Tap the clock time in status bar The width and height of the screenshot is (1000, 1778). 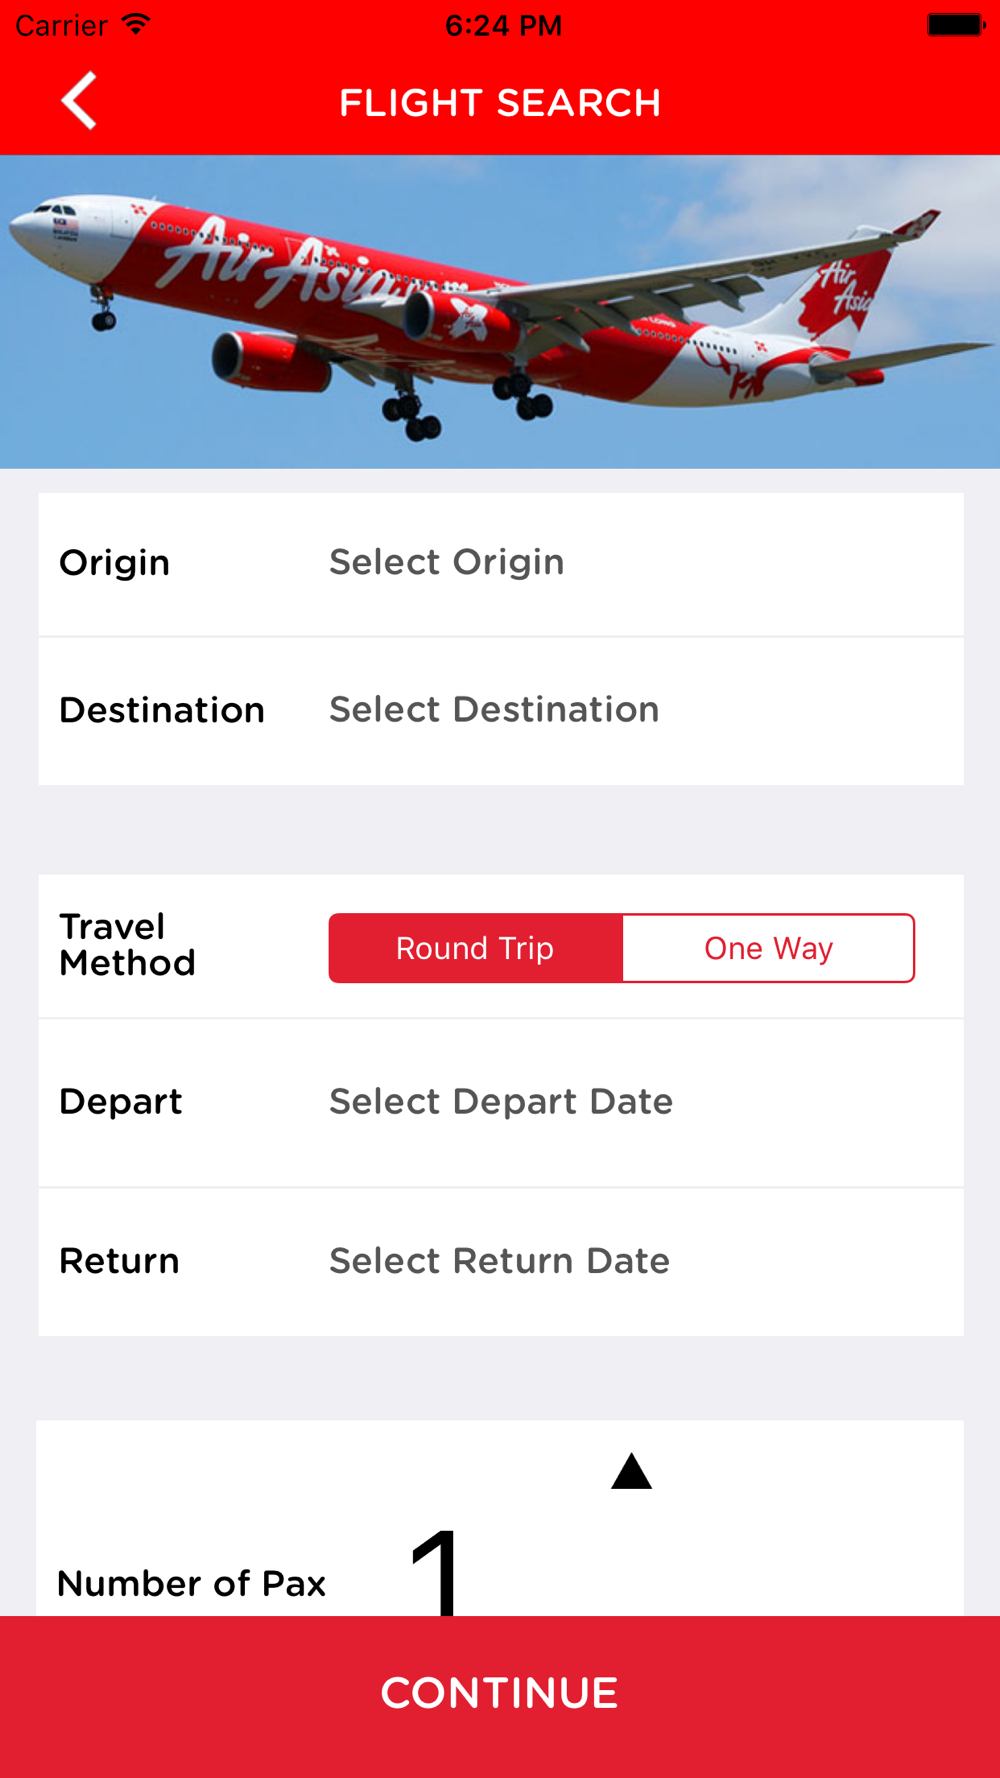coord(503,25)
